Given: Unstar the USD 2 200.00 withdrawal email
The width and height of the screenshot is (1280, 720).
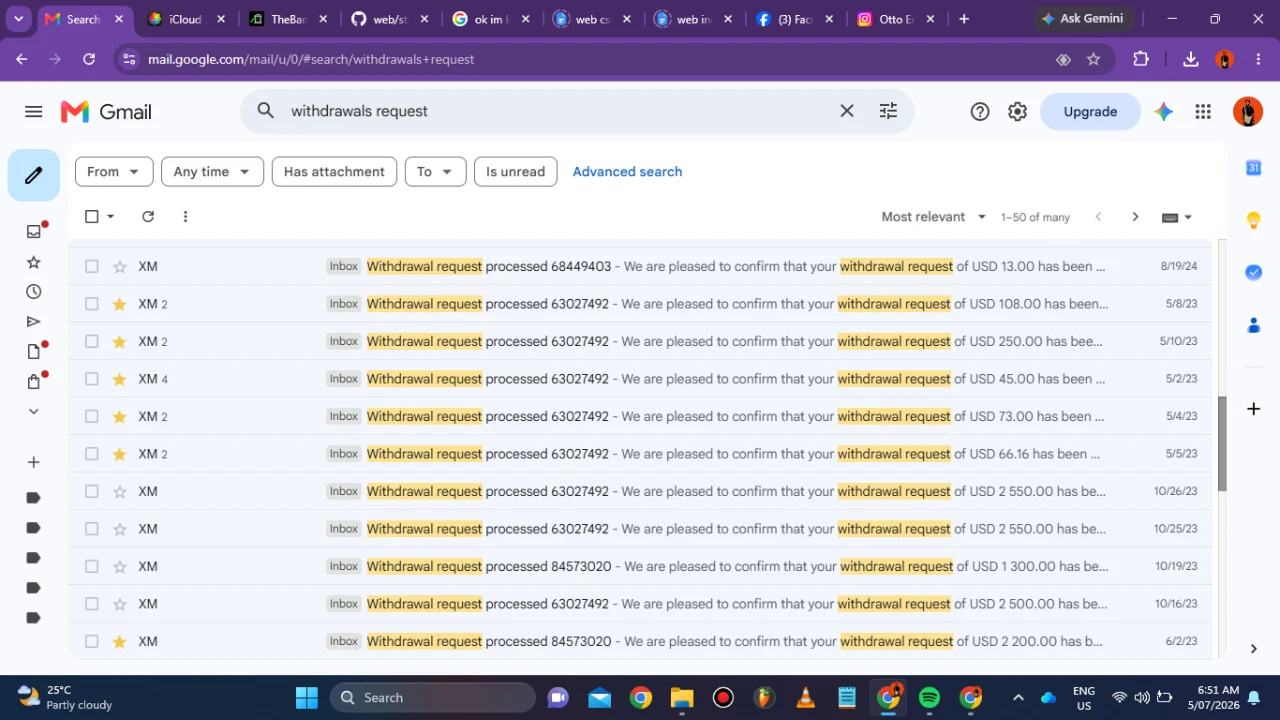Looking at the screenshot, I should pos(120,641).
